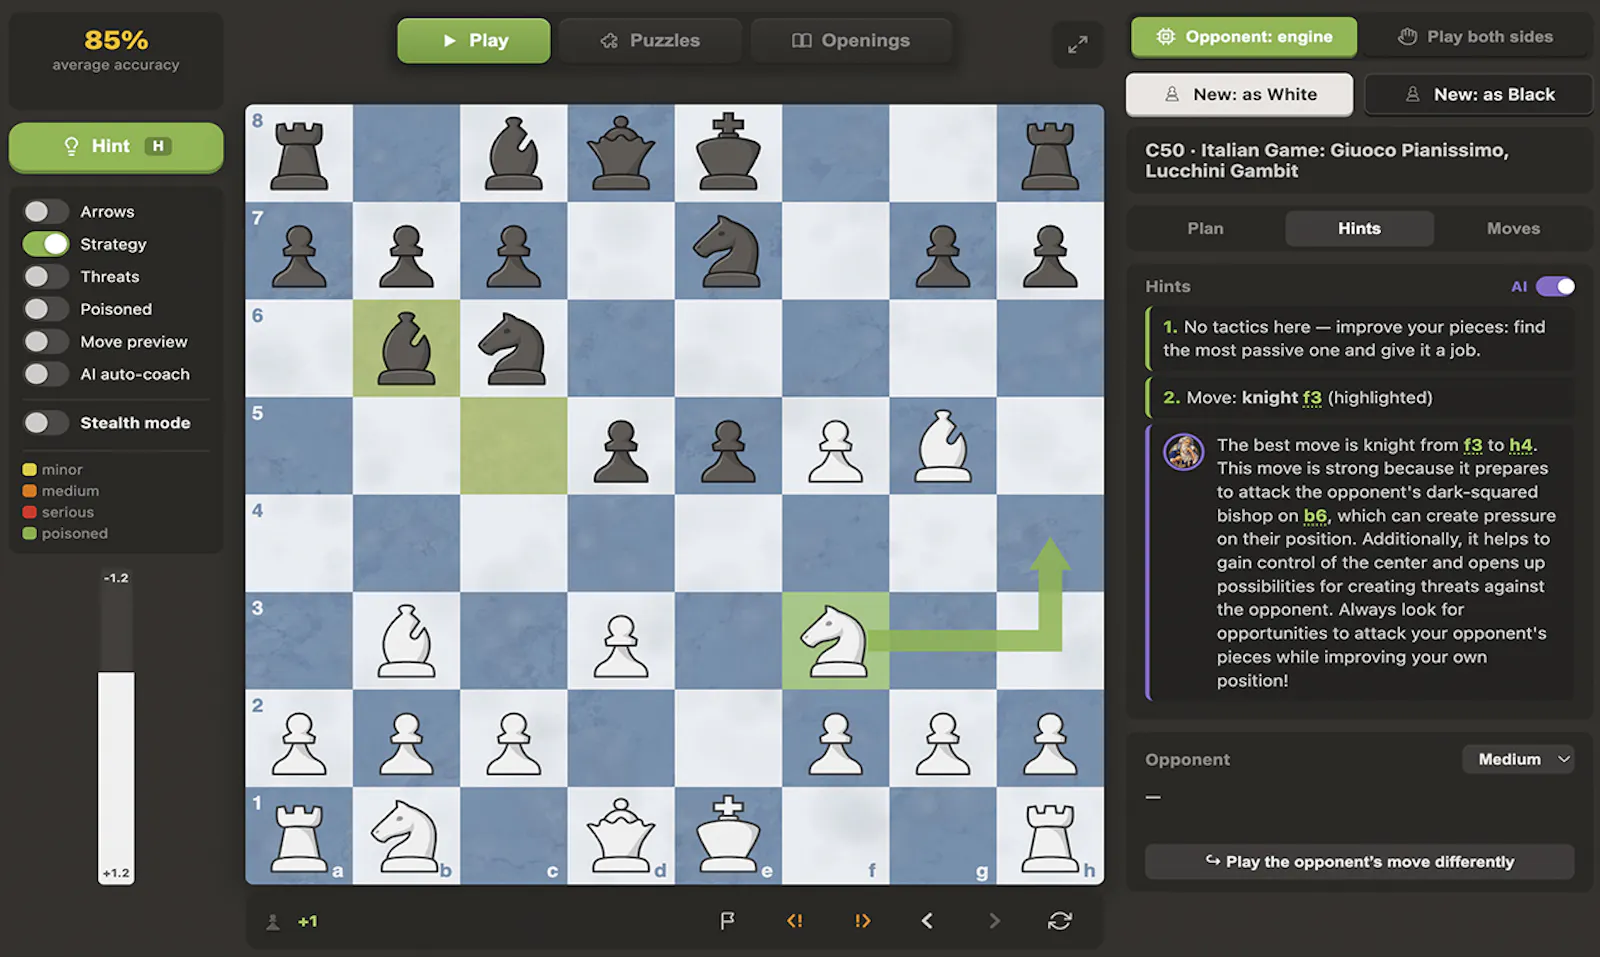Open the Play section
The width and height of the screenshot is (1600, 957).
(474, 40)
